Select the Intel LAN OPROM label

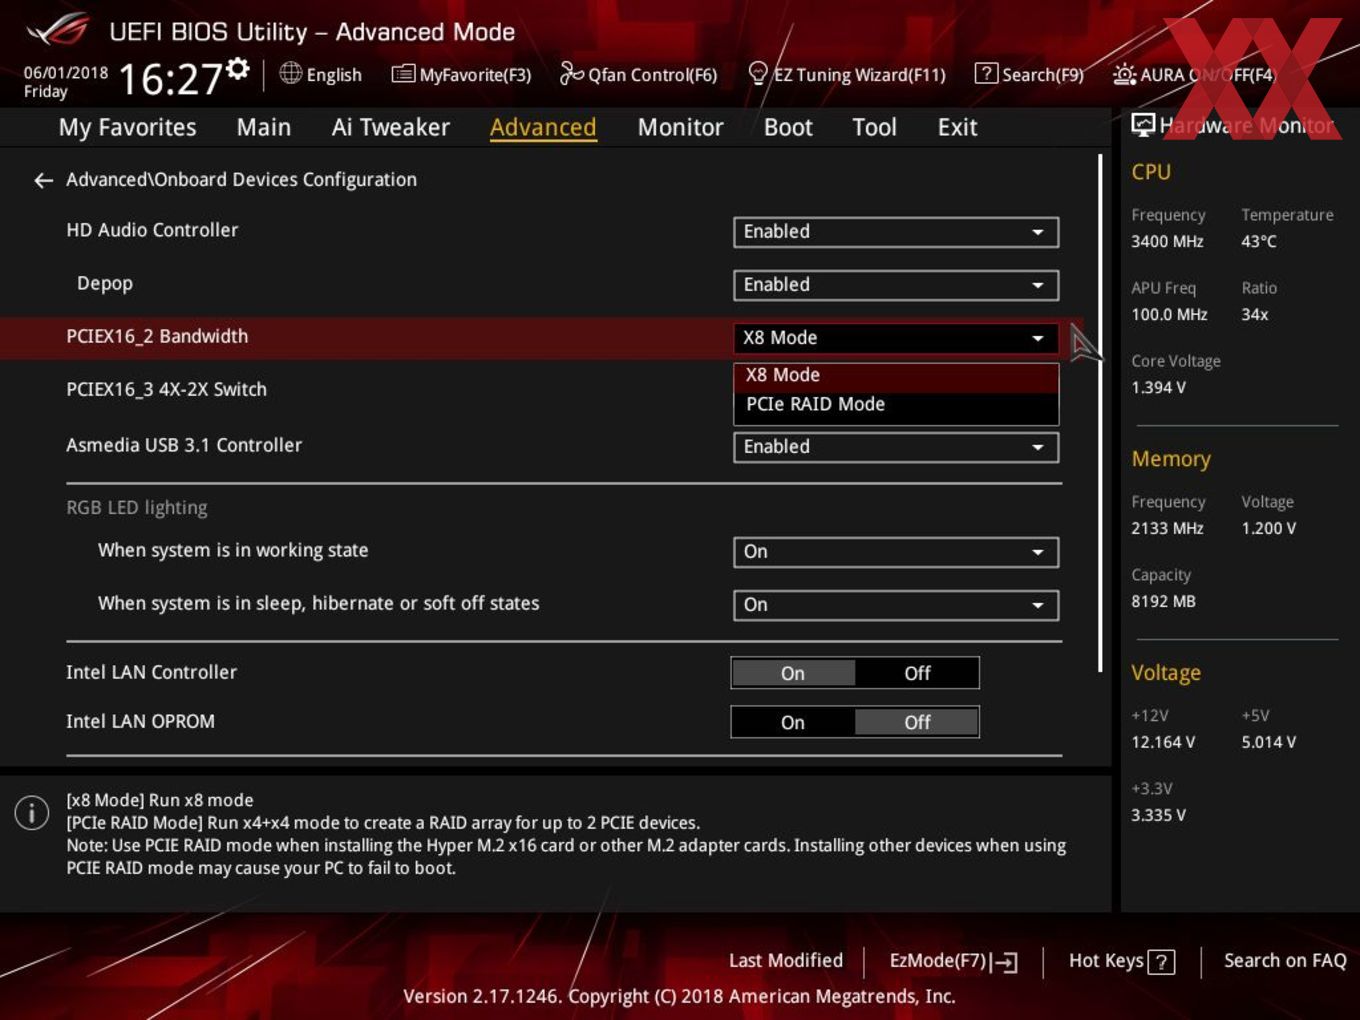point(140,722)
